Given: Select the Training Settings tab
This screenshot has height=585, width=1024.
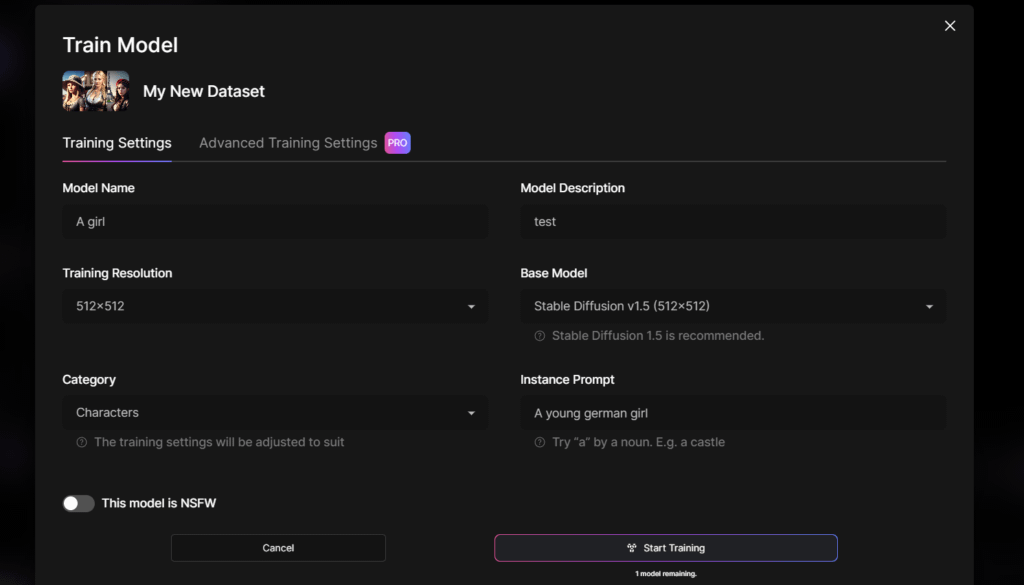Looking at the screenshot, I should [x=117, y=143].
